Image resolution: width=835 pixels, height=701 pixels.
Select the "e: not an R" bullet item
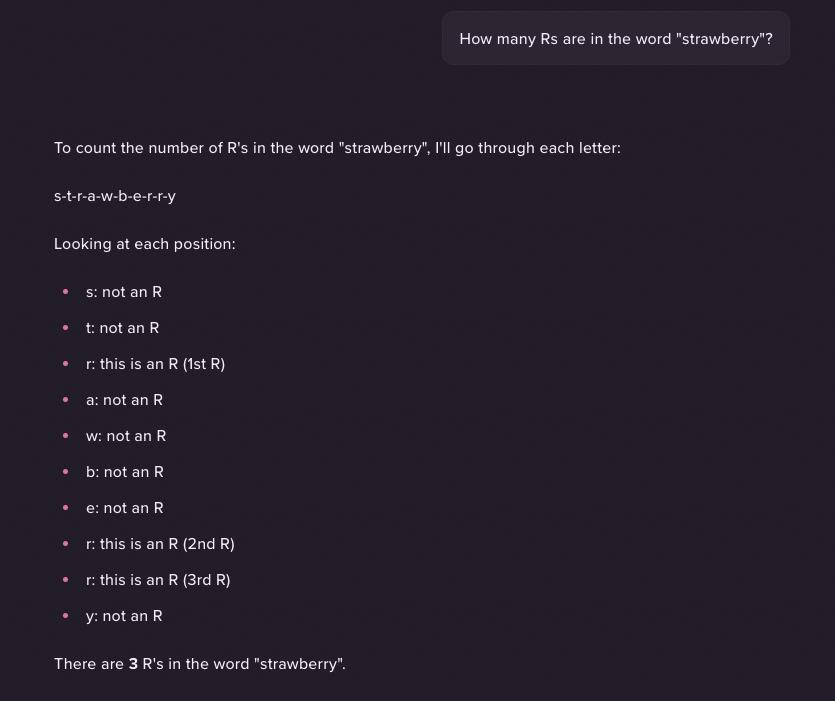125,508
